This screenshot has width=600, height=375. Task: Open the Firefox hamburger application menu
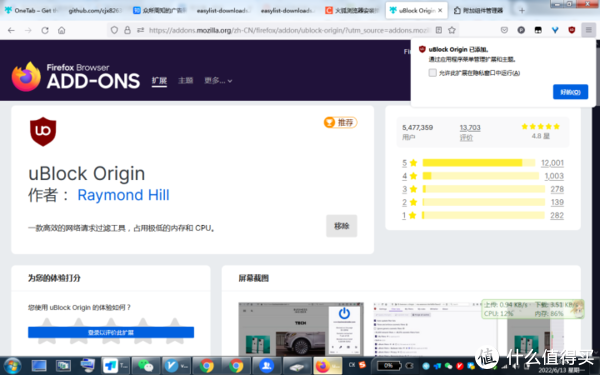[x=589, y=30]
